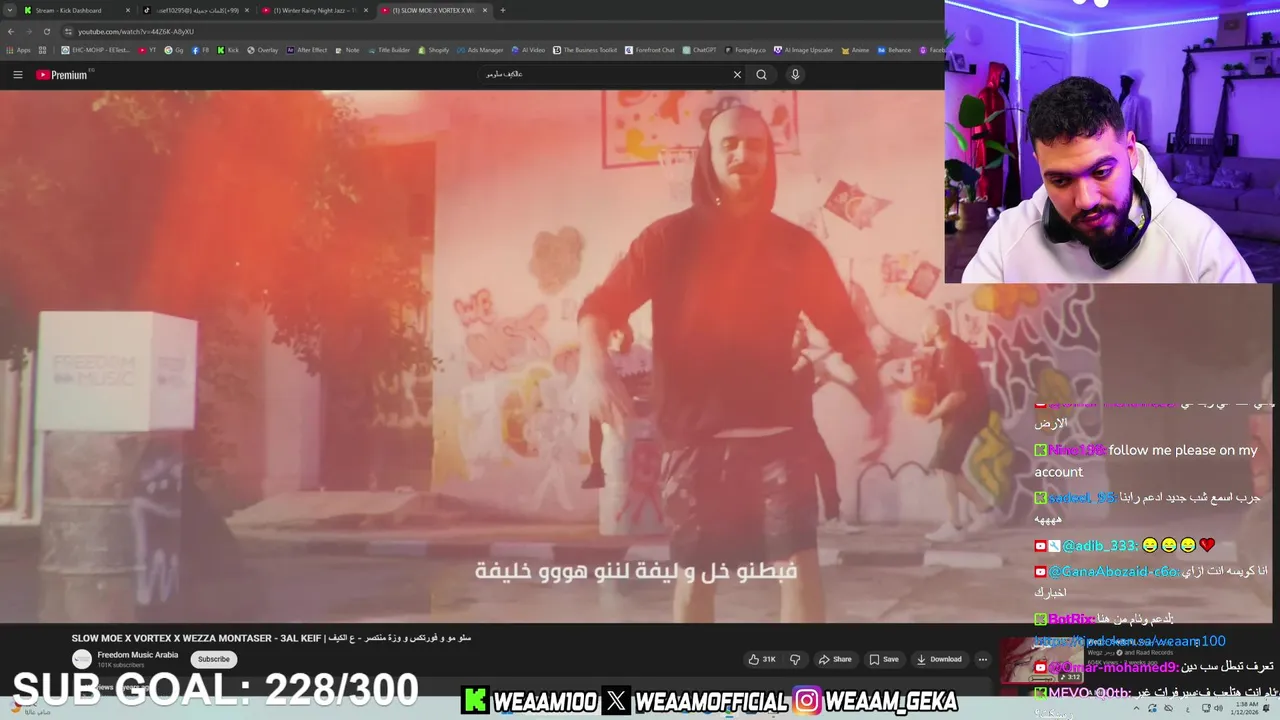Open The Business Toolkit bookmark
This screenshot has height=720, width=1280.
click(585, 50)
